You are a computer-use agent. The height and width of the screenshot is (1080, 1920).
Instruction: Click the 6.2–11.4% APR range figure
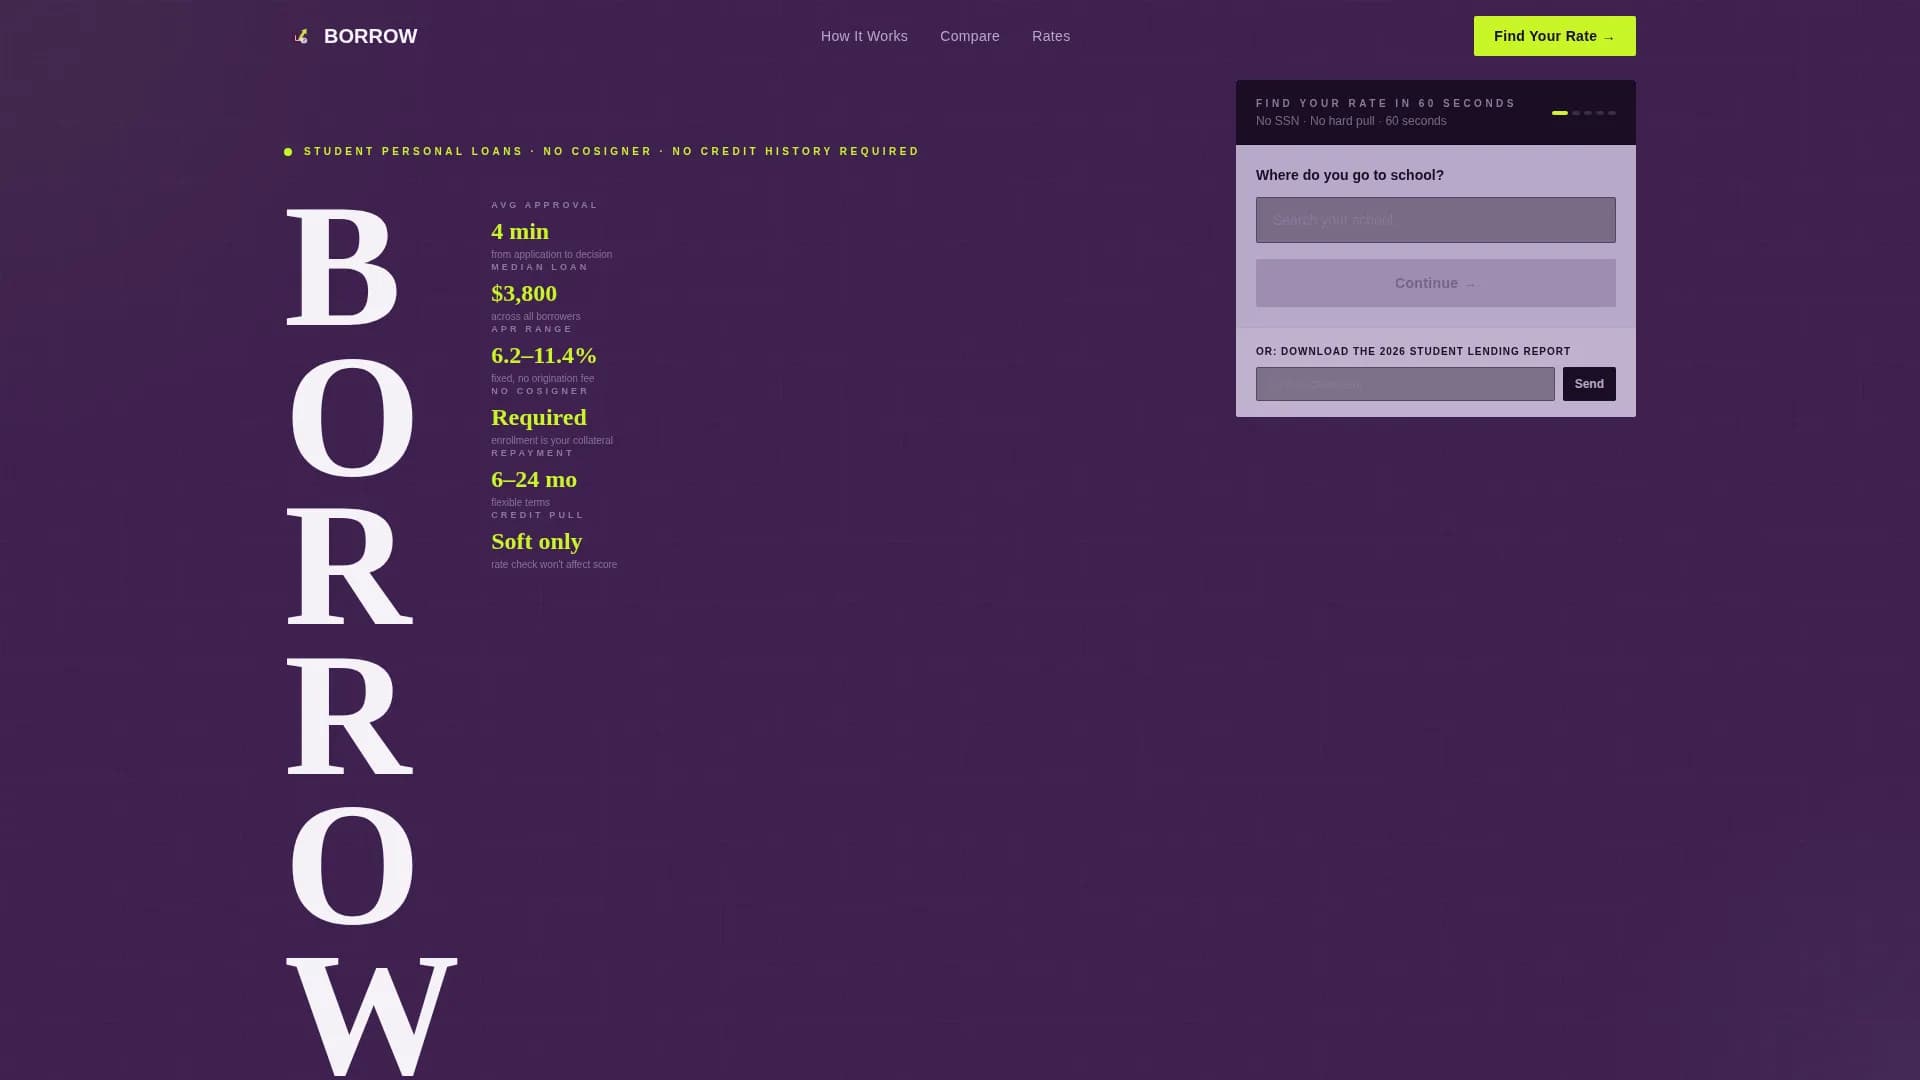pos(542,355)
